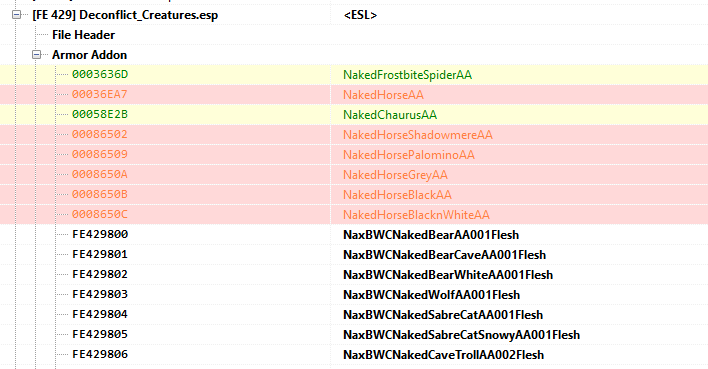This screenshot has width=708, height=369.
Task: Click the NakedHorseGreyAA editor ID
Action: coord(395,175)
